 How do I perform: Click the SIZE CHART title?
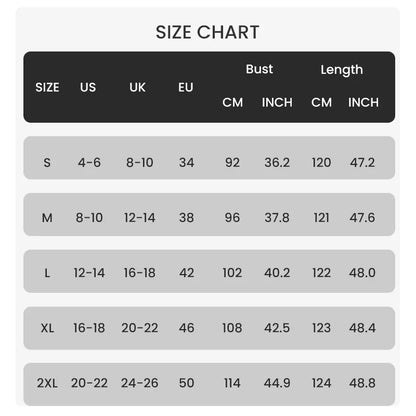[207, 32]
